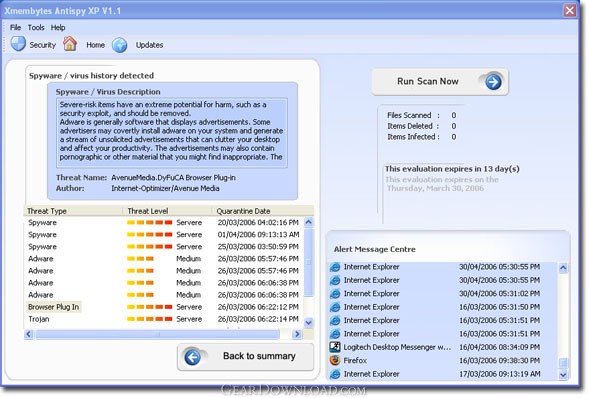Image resolution: width=589 pixels, height=398 pixels.
Task: Click down arrow of threat list scrollbar
Action: click(x=308, y=323)
